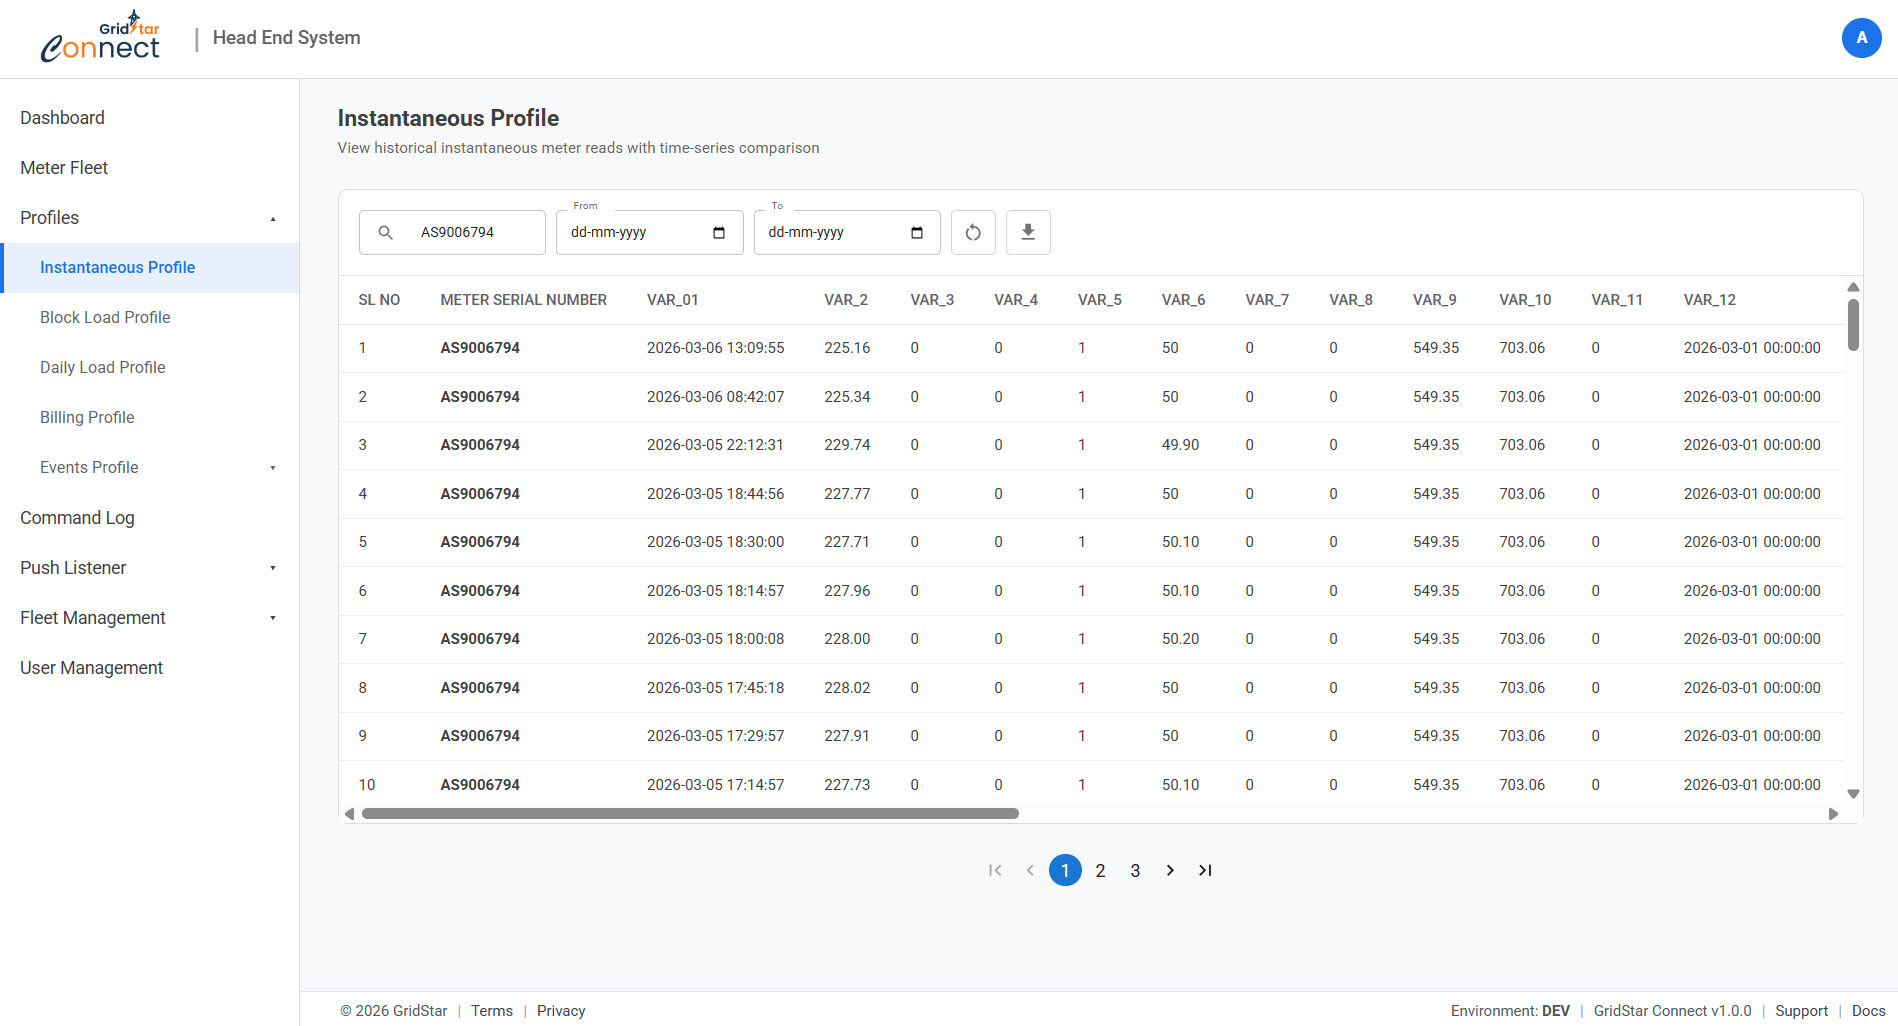Open the From date calendar picker
This screenshot has height=1026, width=1898.
click(x=718, y=232)
